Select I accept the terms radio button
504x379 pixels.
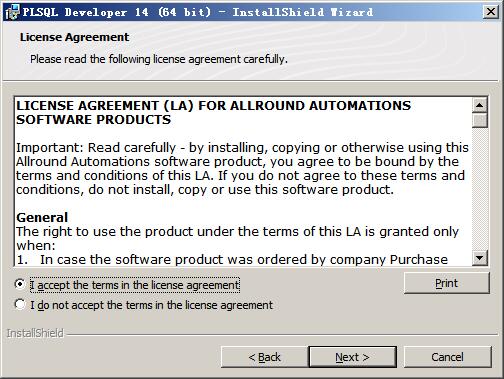pos(20,284)
